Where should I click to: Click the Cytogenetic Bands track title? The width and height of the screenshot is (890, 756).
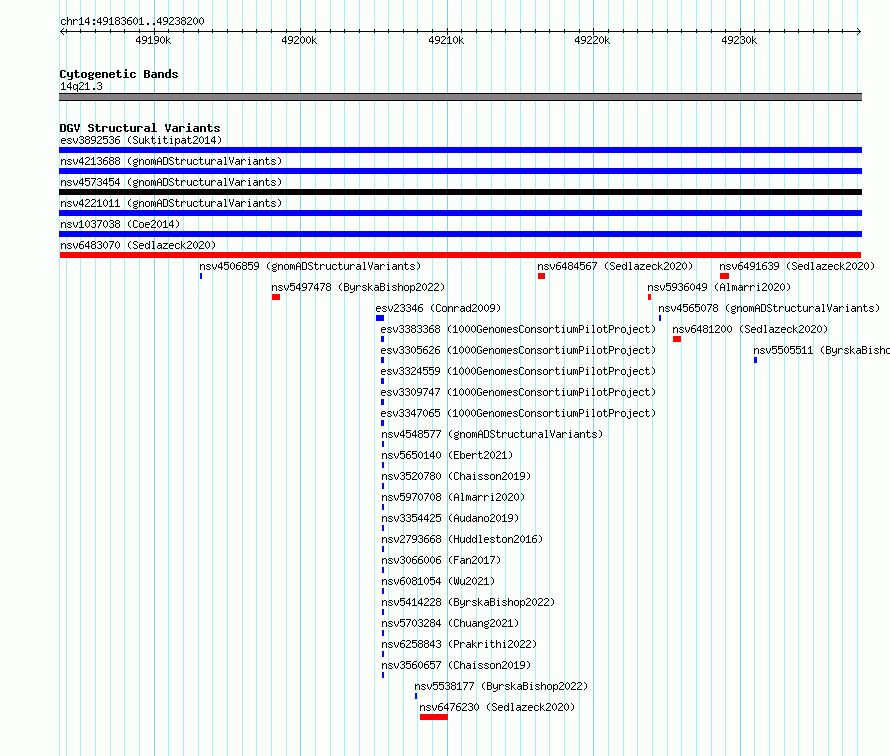click(x=119, y=74)
